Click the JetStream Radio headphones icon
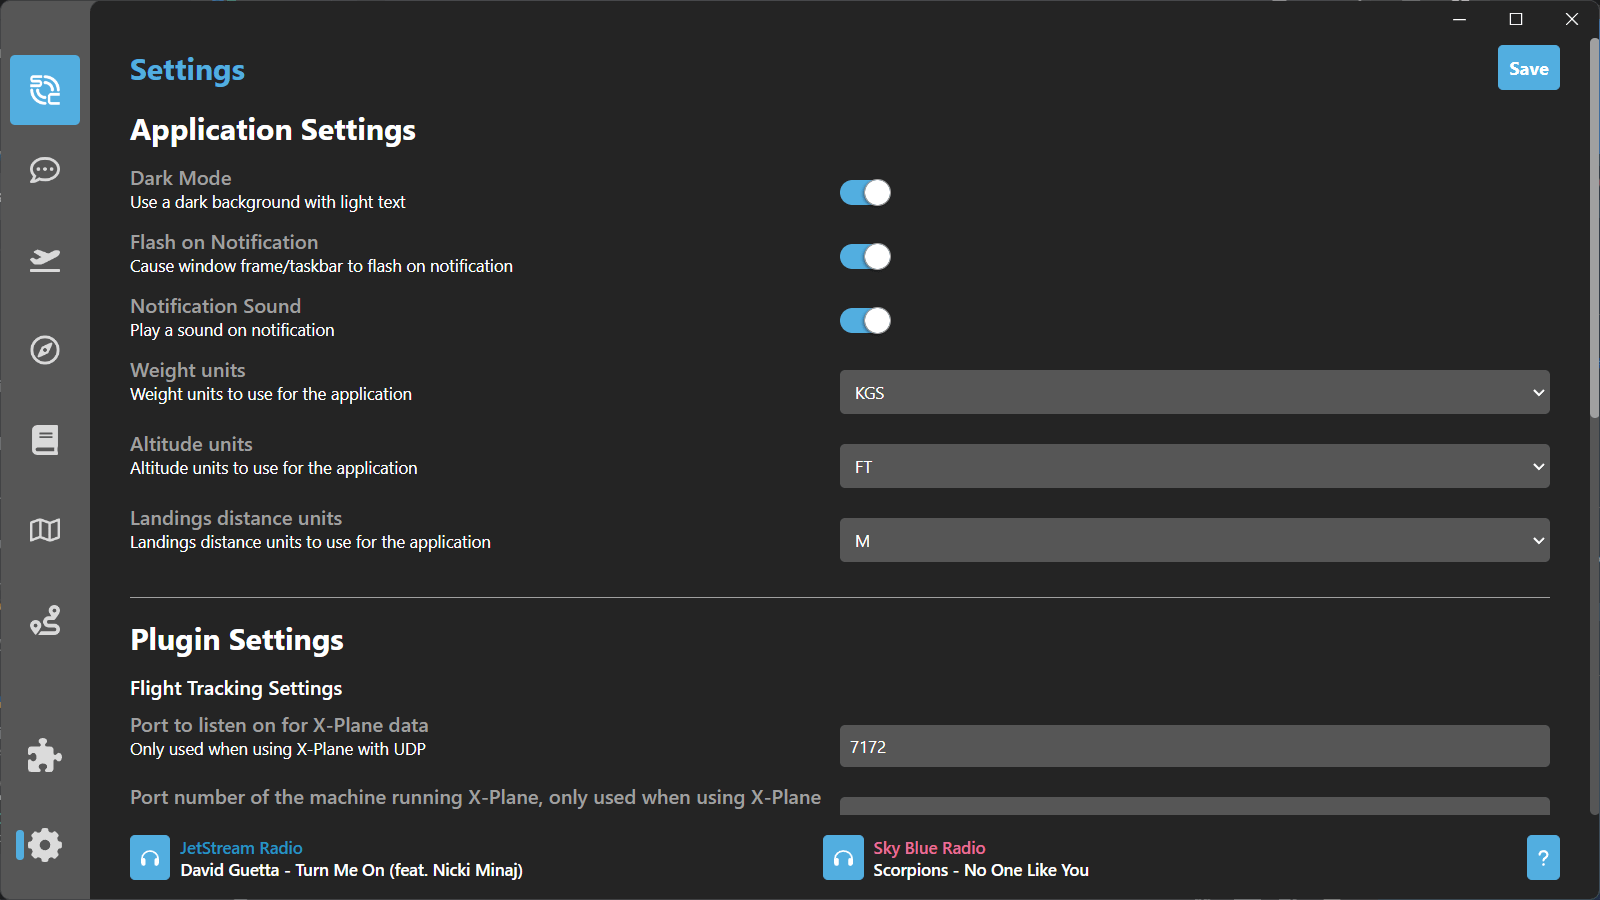 click(x=150, y=858)
